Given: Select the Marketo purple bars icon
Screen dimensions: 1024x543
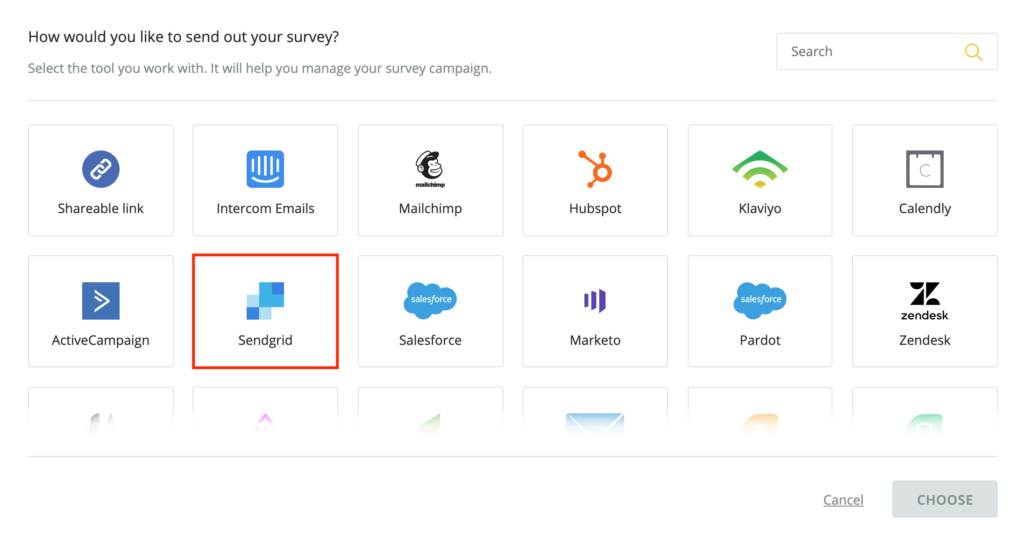Looking at the screenshot, I should point(594,300).
